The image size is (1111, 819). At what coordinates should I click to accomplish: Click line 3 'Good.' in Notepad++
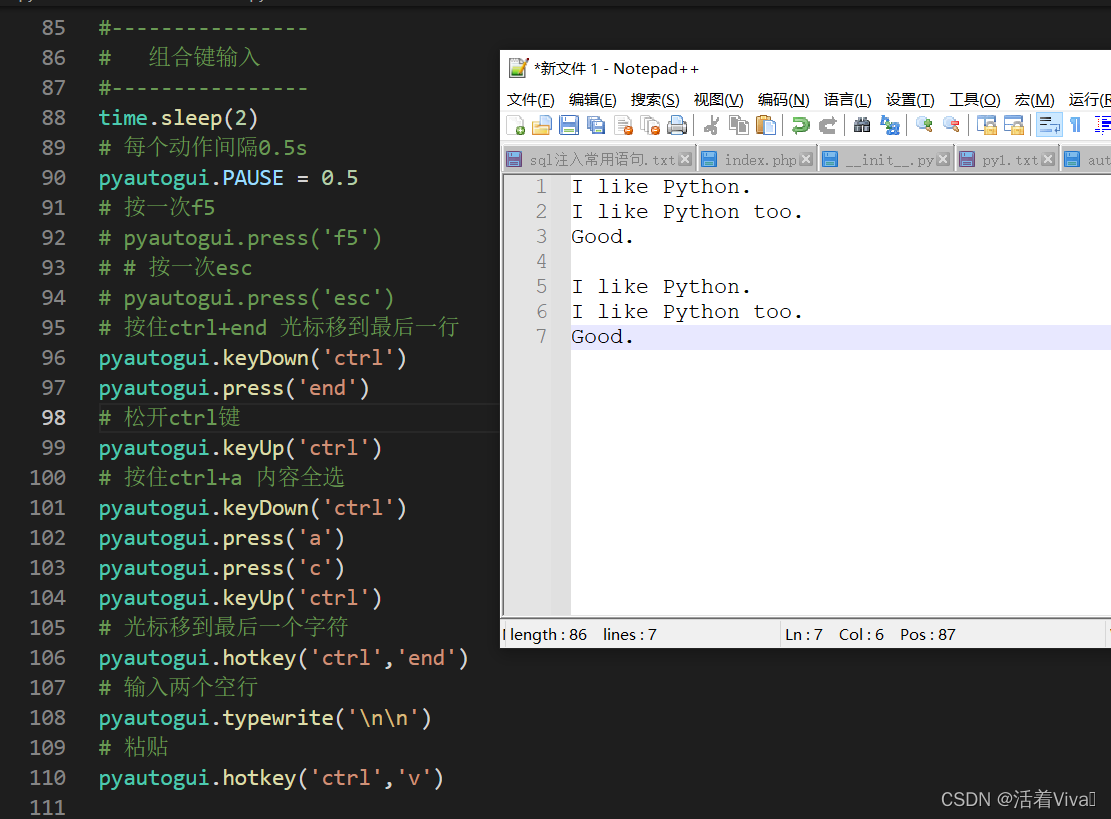click(602, 237)
